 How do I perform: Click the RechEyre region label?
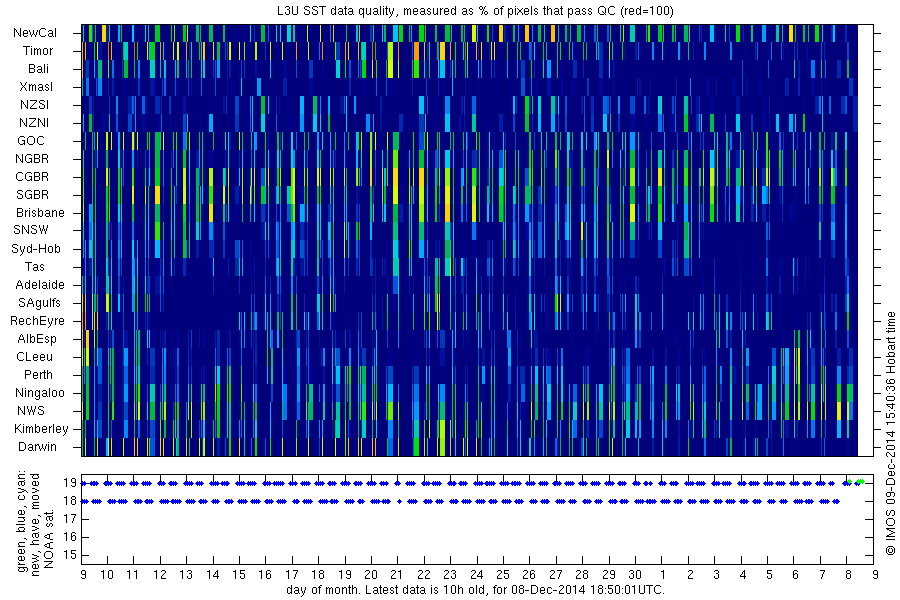pos(37,320)
